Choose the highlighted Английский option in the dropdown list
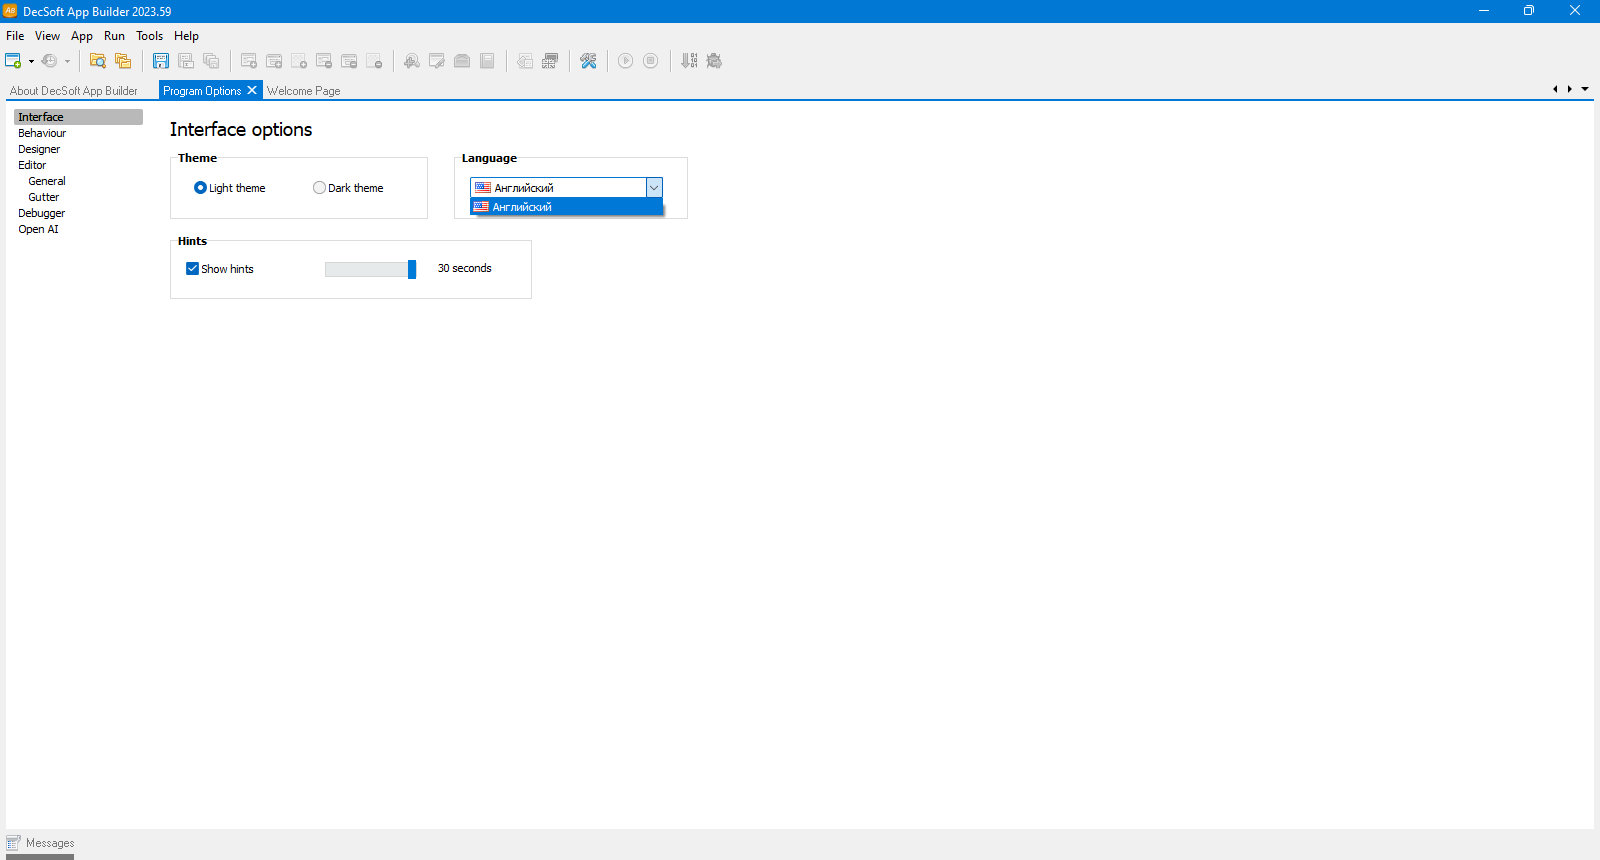 point(566,207)
